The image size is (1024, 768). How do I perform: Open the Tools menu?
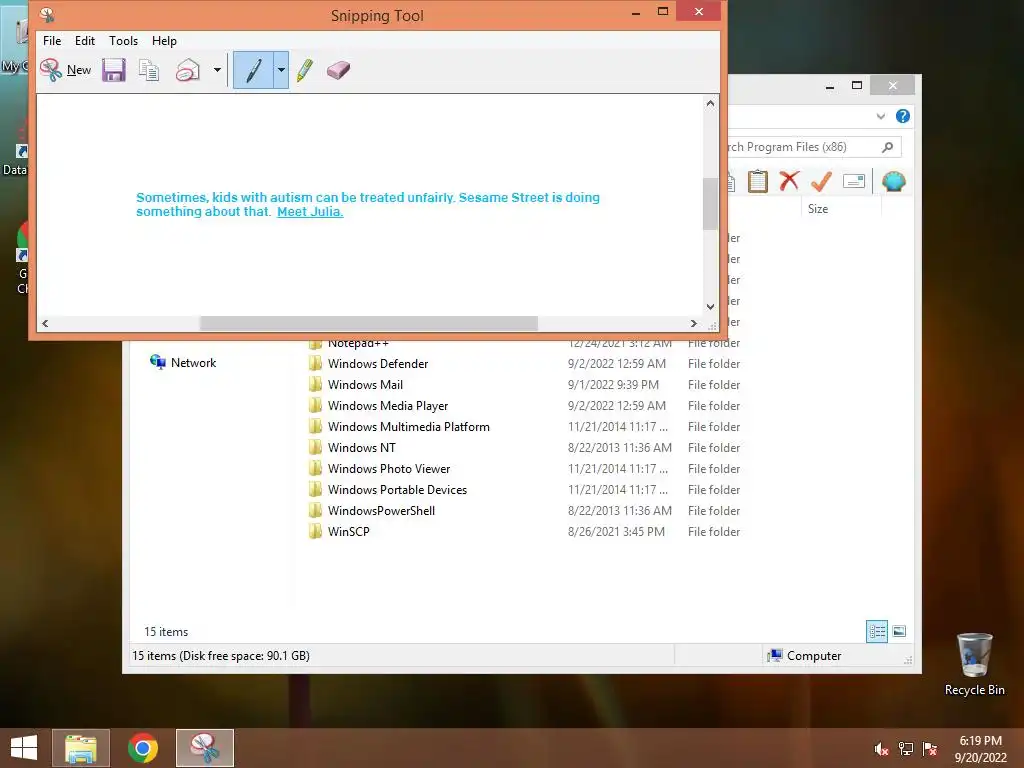click(x=123, y=40)
